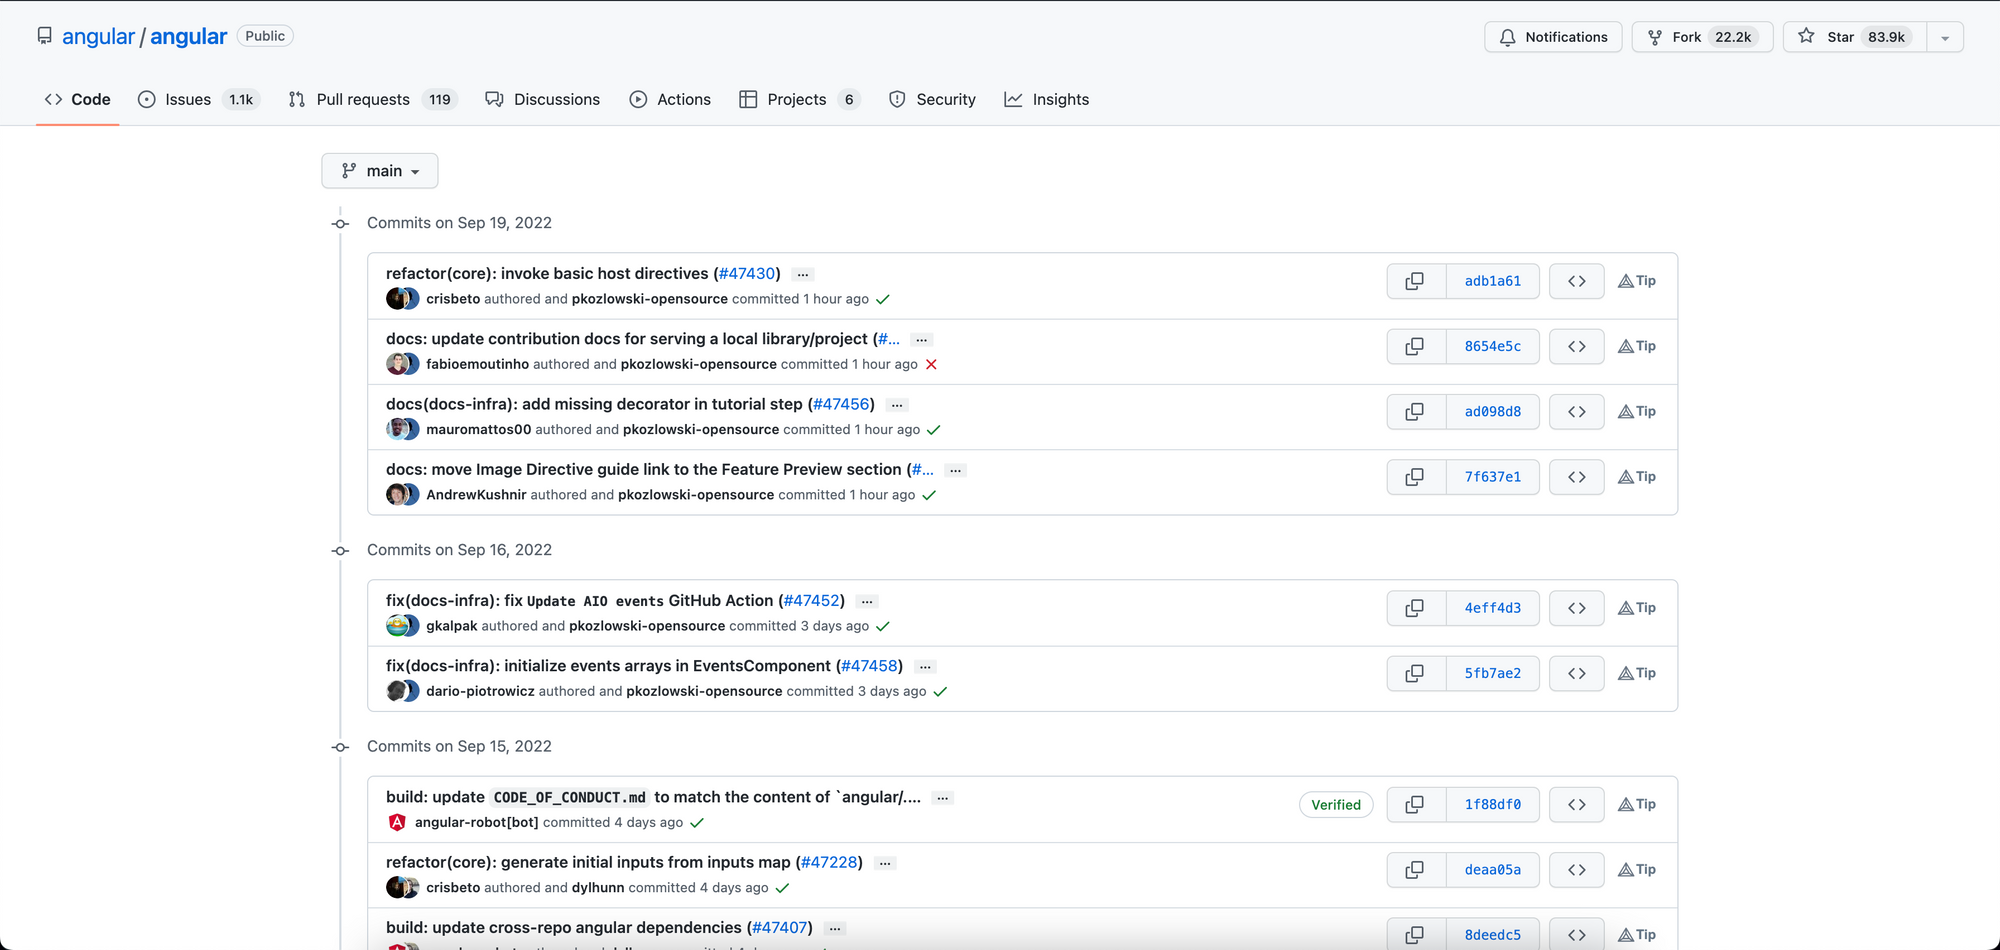Open commit title 'refactor(core): invoke basic host directives'
2000x950 pixels.
(x=547, y=273)
